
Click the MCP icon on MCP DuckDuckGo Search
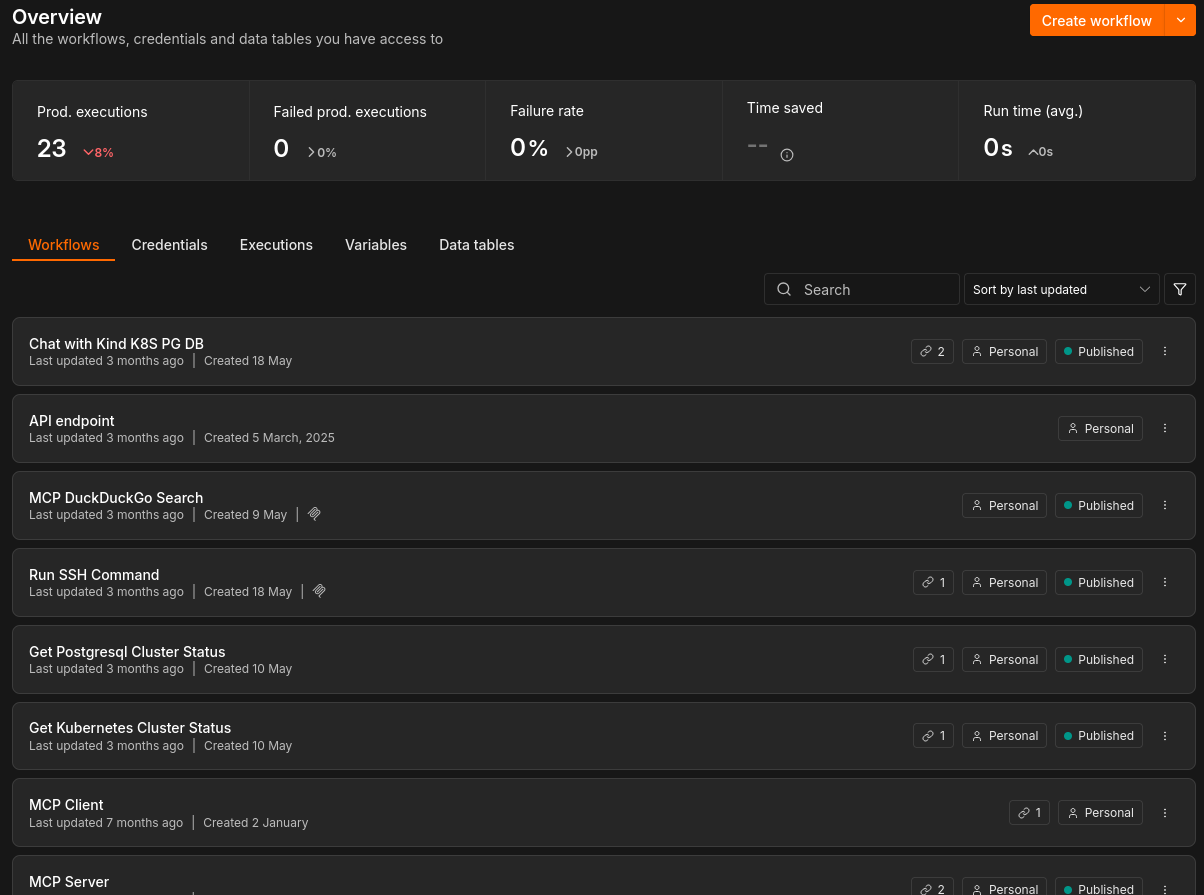point(314,514)
